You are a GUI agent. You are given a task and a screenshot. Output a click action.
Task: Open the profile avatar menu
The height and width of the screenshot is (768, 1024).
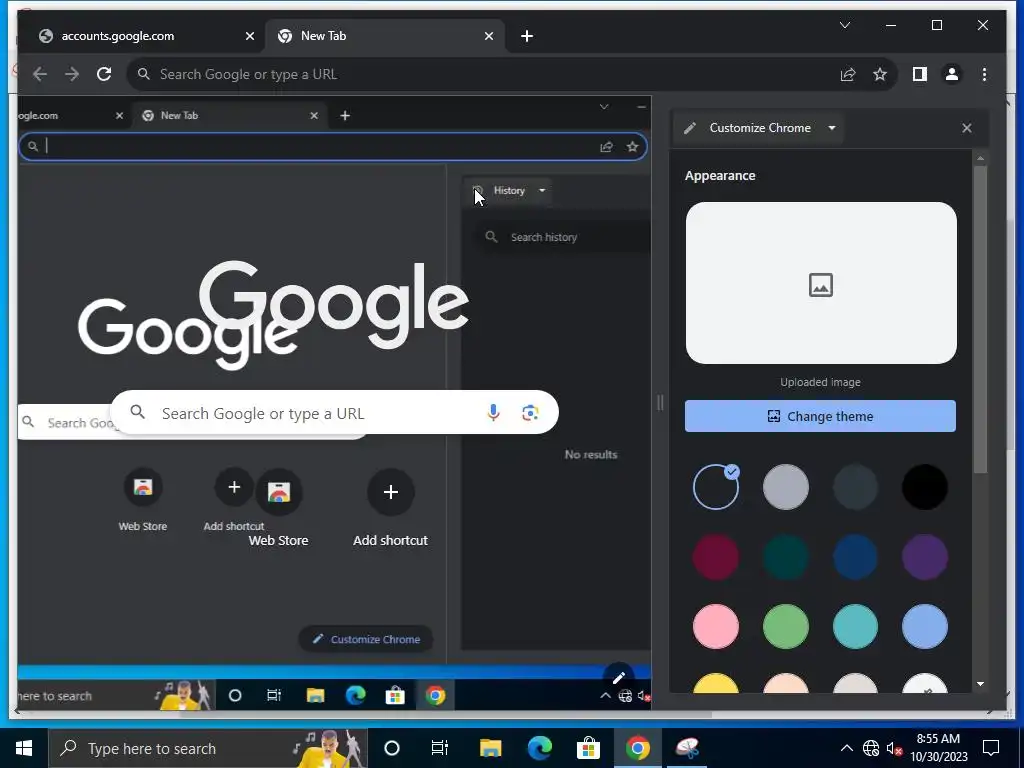952,74
